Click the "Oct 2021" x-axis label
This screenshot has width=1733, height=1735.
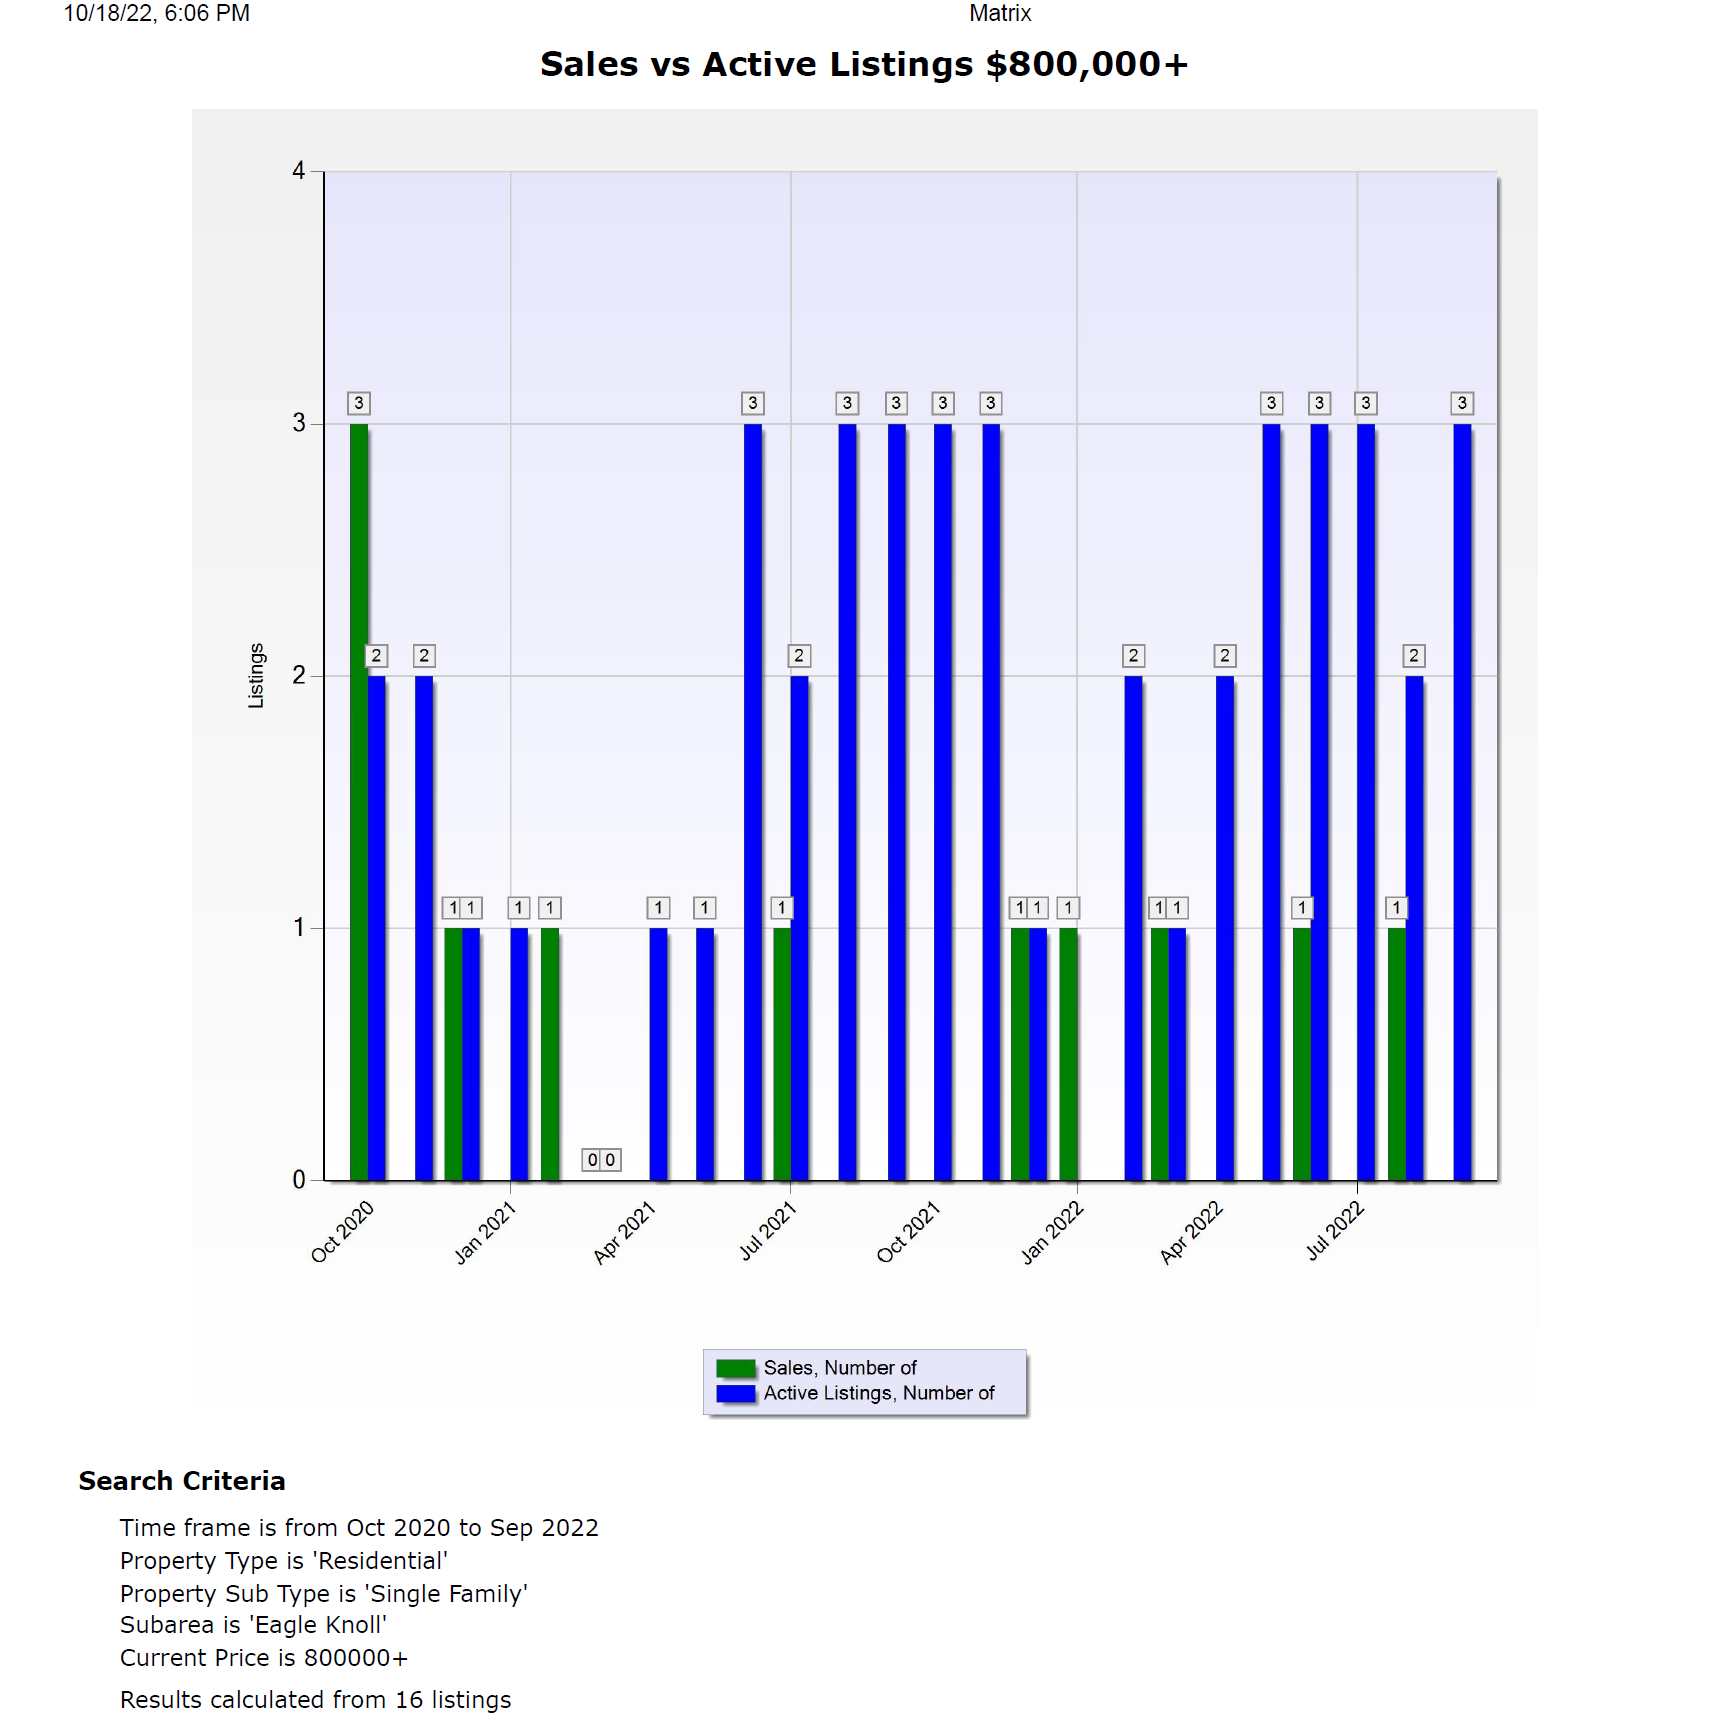908,1232
